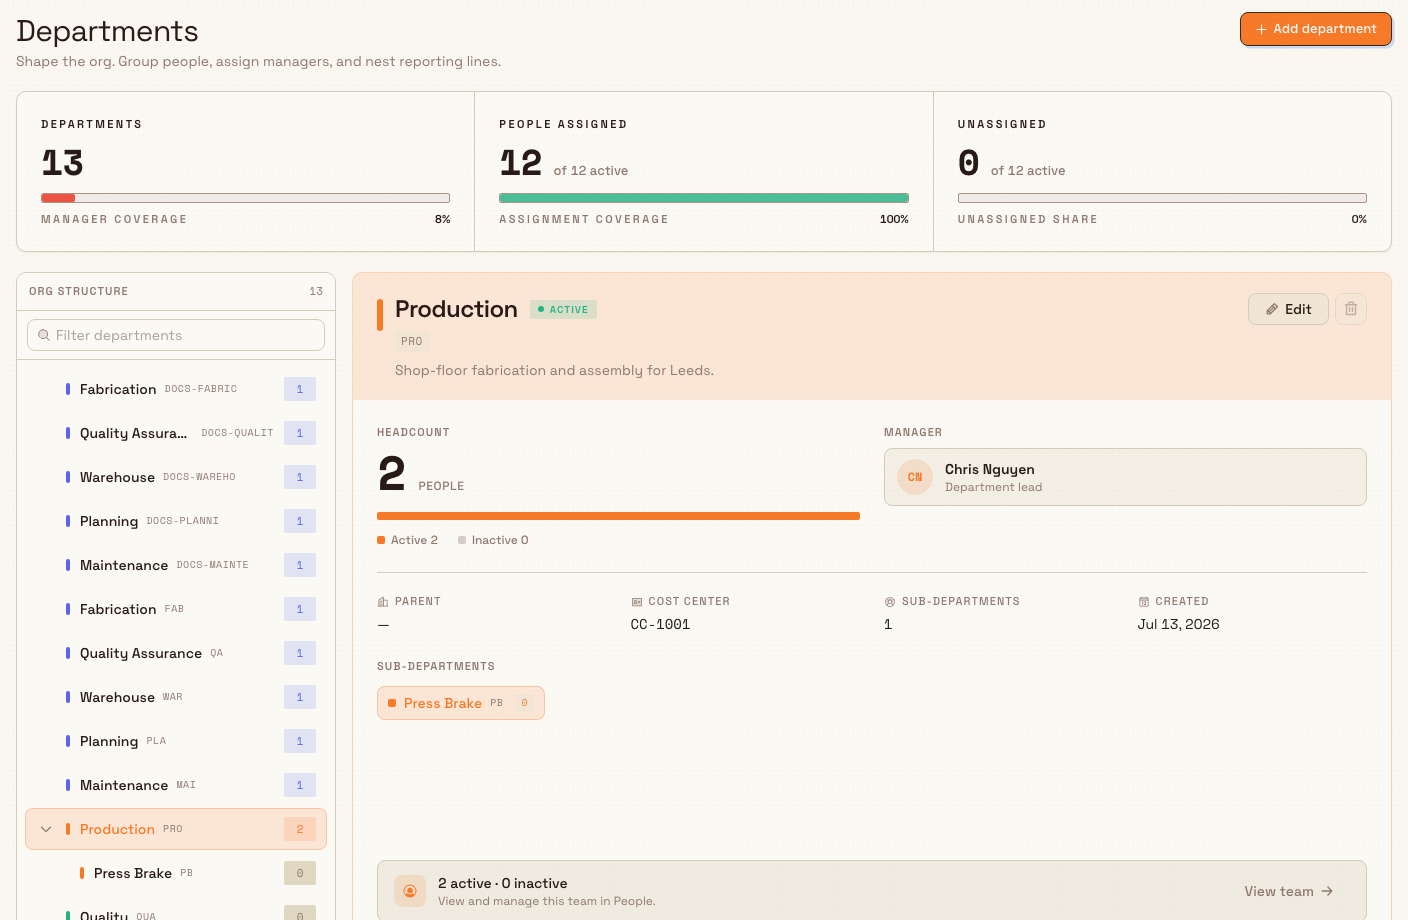Select Warehouse DOCS-WAREHO row
Screen dimensions: 1408x920
click(176, 477)
